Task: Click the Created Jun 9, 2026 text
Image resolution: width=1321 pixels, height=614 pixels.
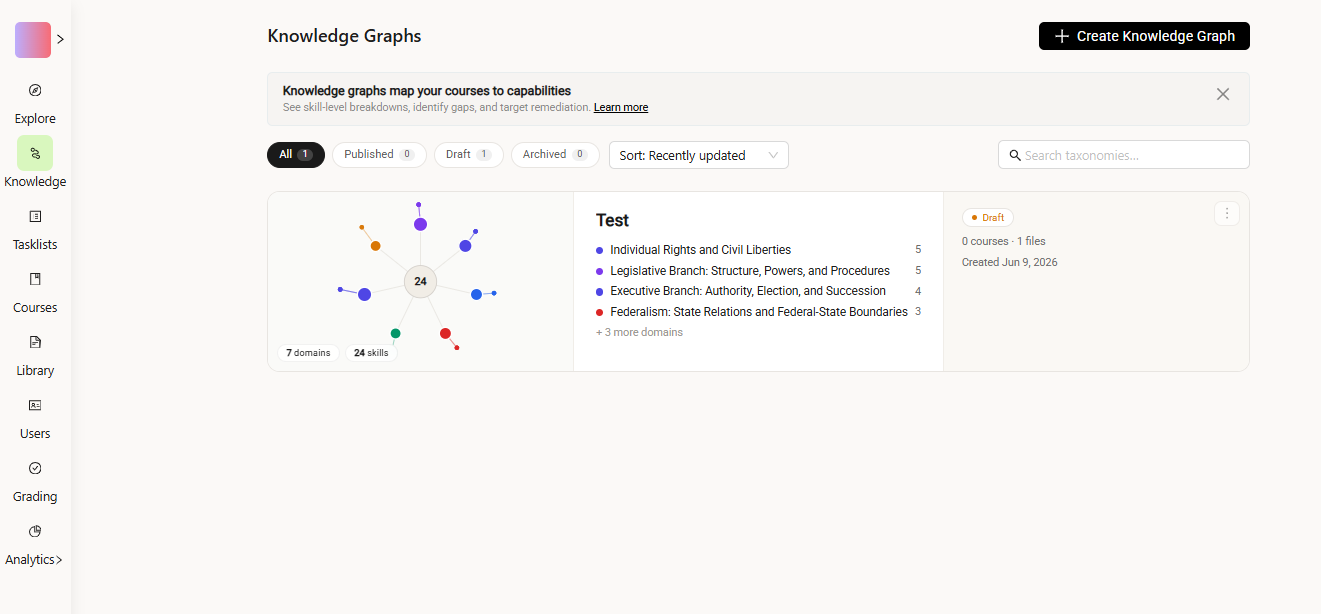Action: coord(1010,262)
